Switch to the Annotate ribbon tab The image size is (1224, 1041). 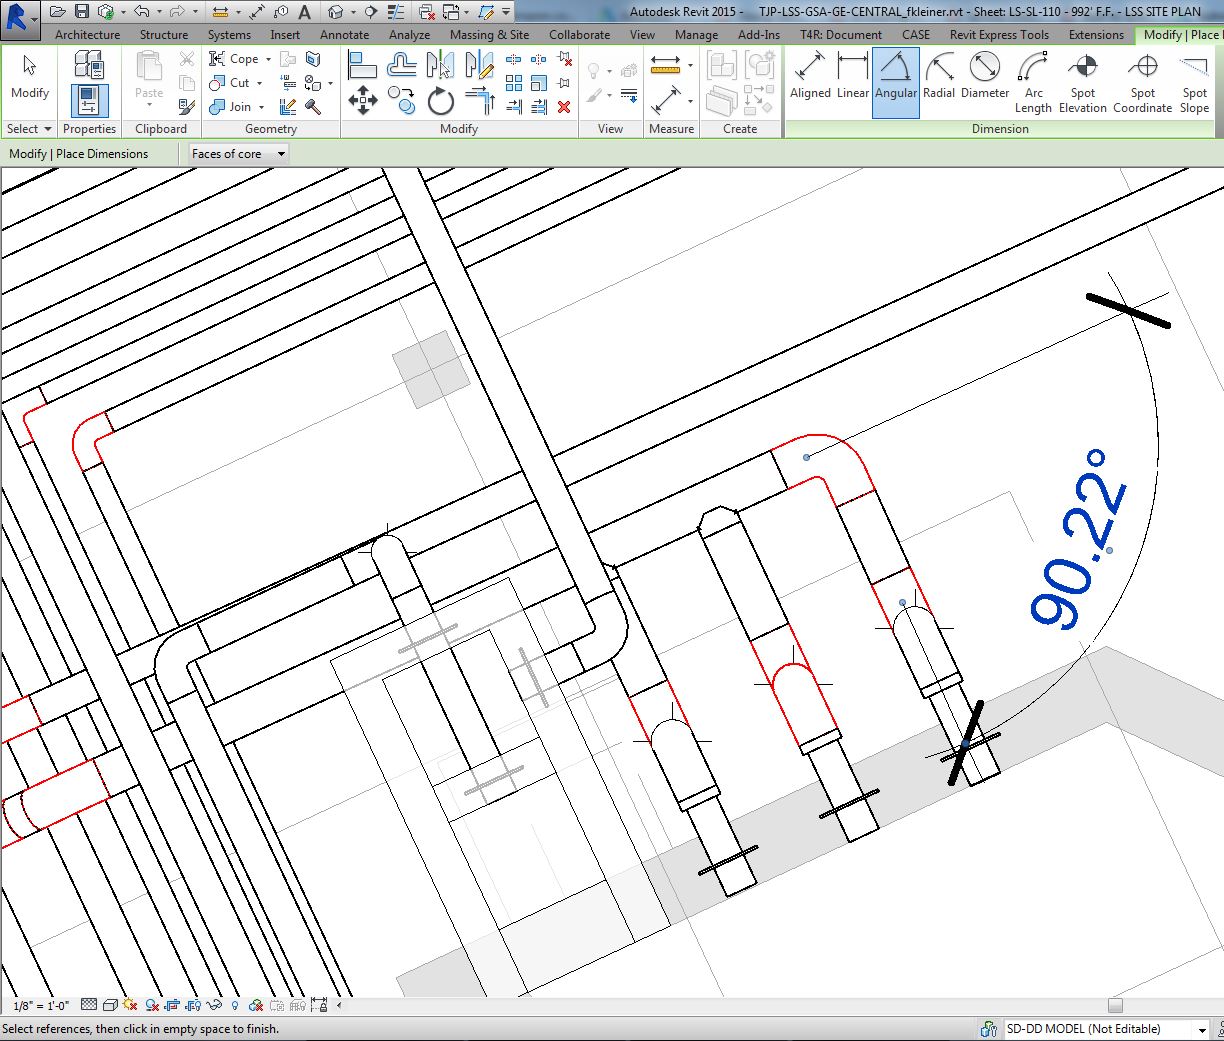coord(344,33)
